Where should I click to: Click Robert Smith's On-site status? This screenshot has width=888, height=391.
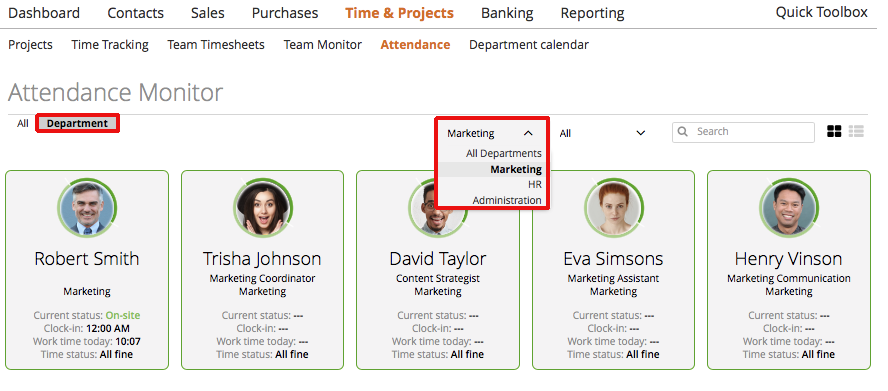[x=123, y=315]
